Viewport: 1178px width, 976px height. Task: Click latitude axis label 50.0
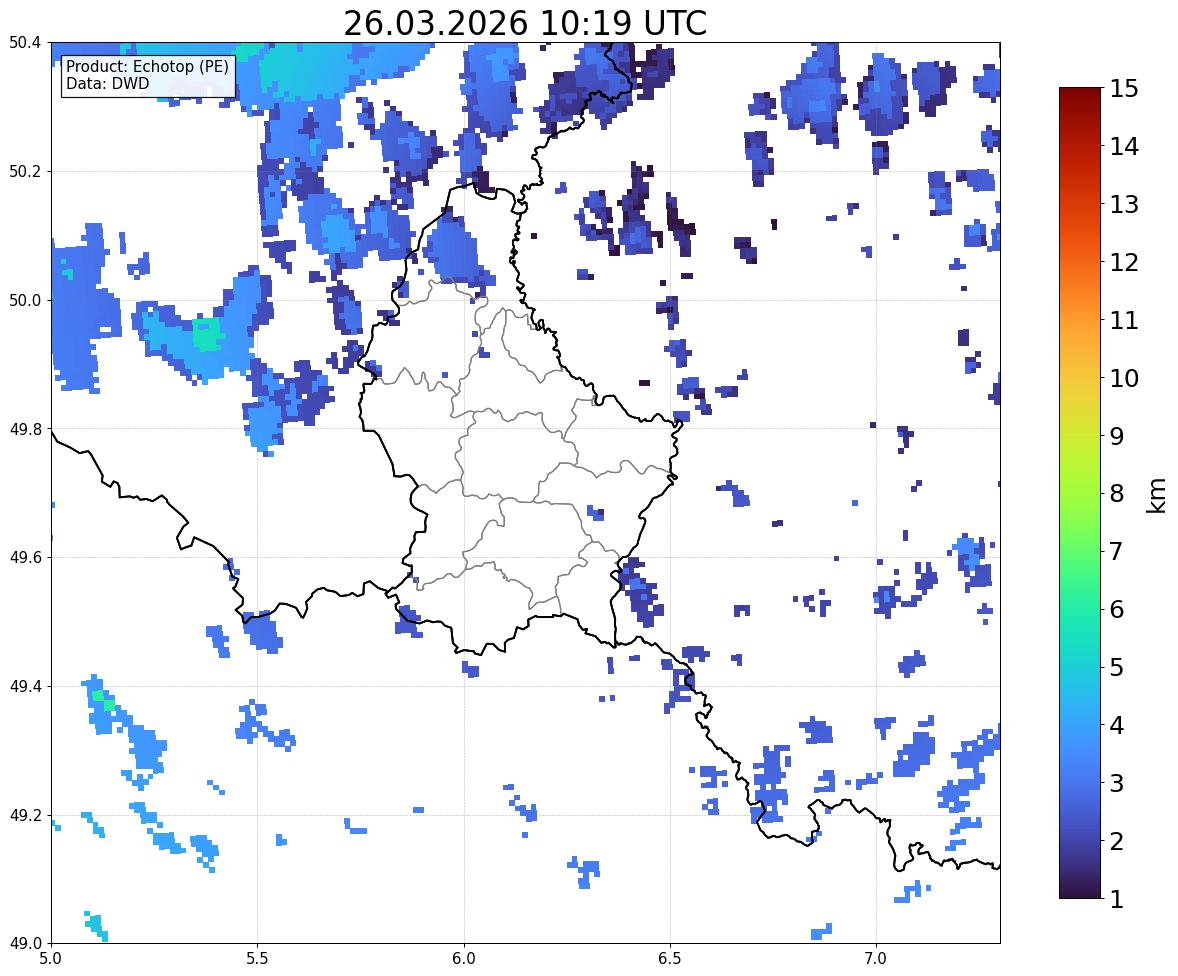click(25, 301)
